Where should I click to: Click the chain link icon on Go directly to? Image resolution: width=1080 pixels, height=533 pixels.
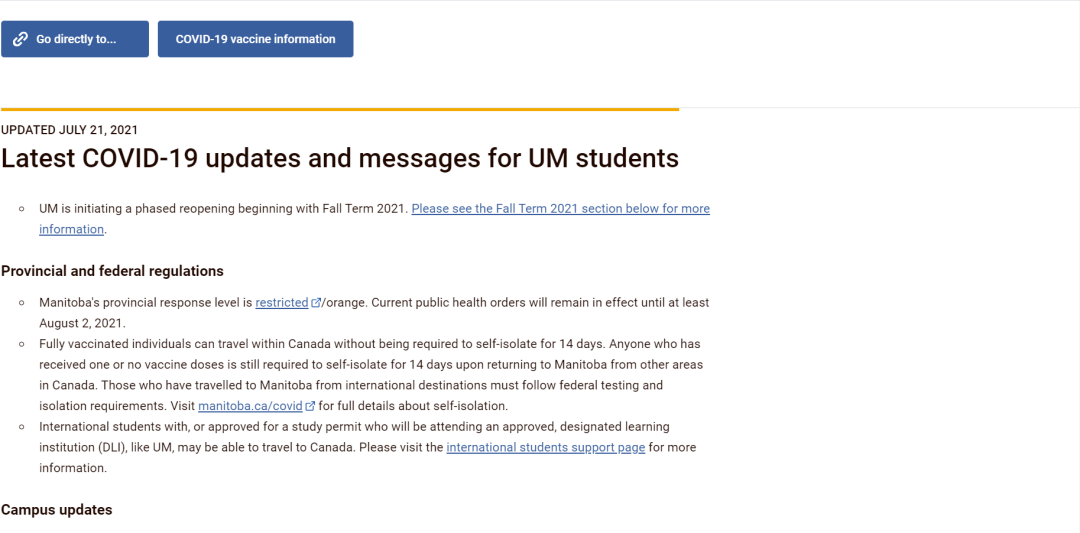(21, 39)
